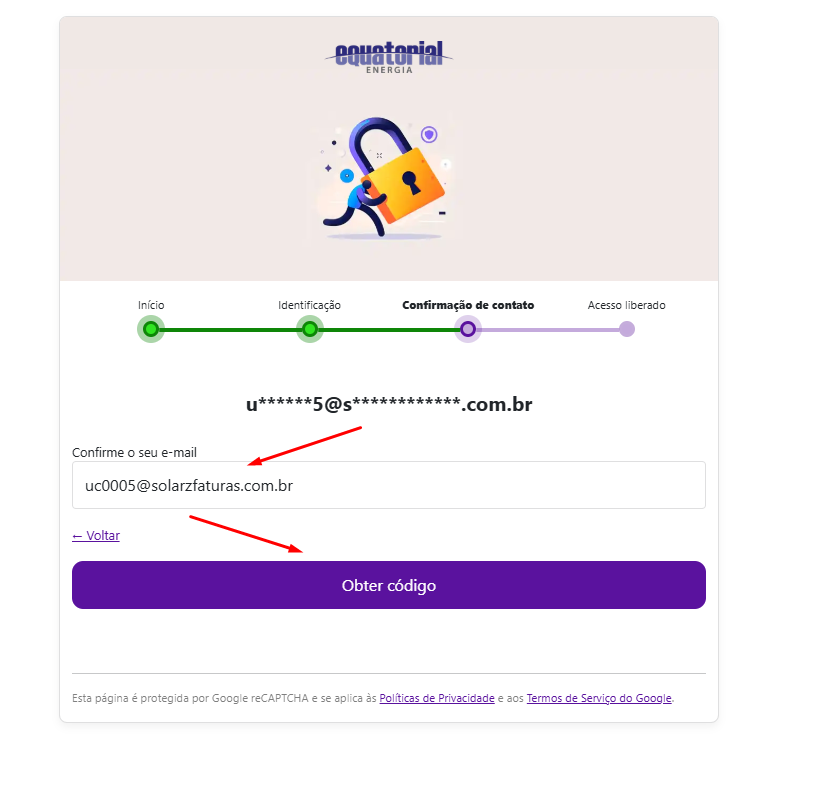Select the Identificação step label
This screenshot has height=794, width=819.
tap(309, 305)
